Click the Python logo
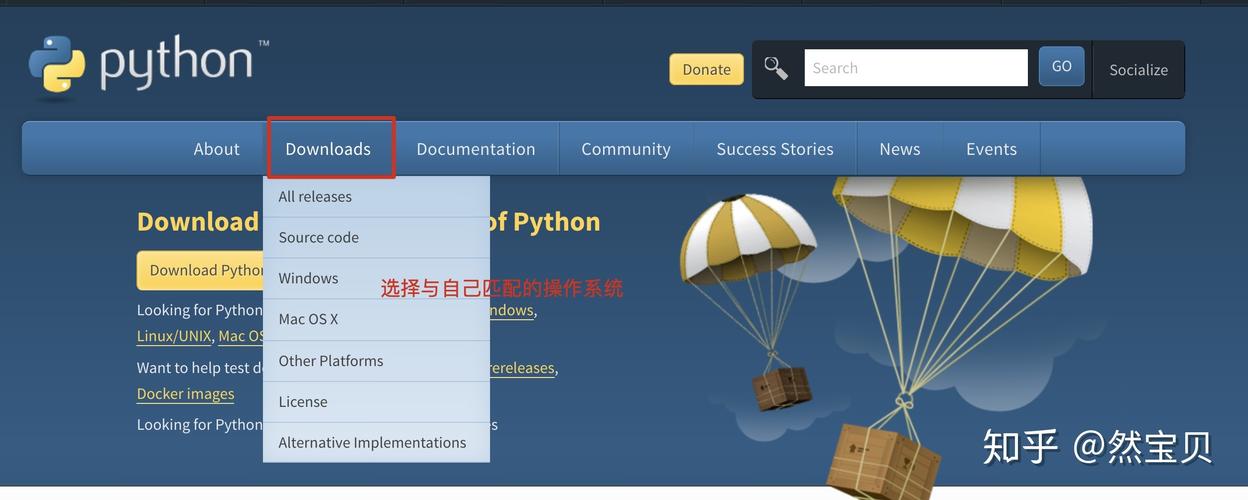The width and height of the screenshot is (1248, 500). (x=148, y=67)
